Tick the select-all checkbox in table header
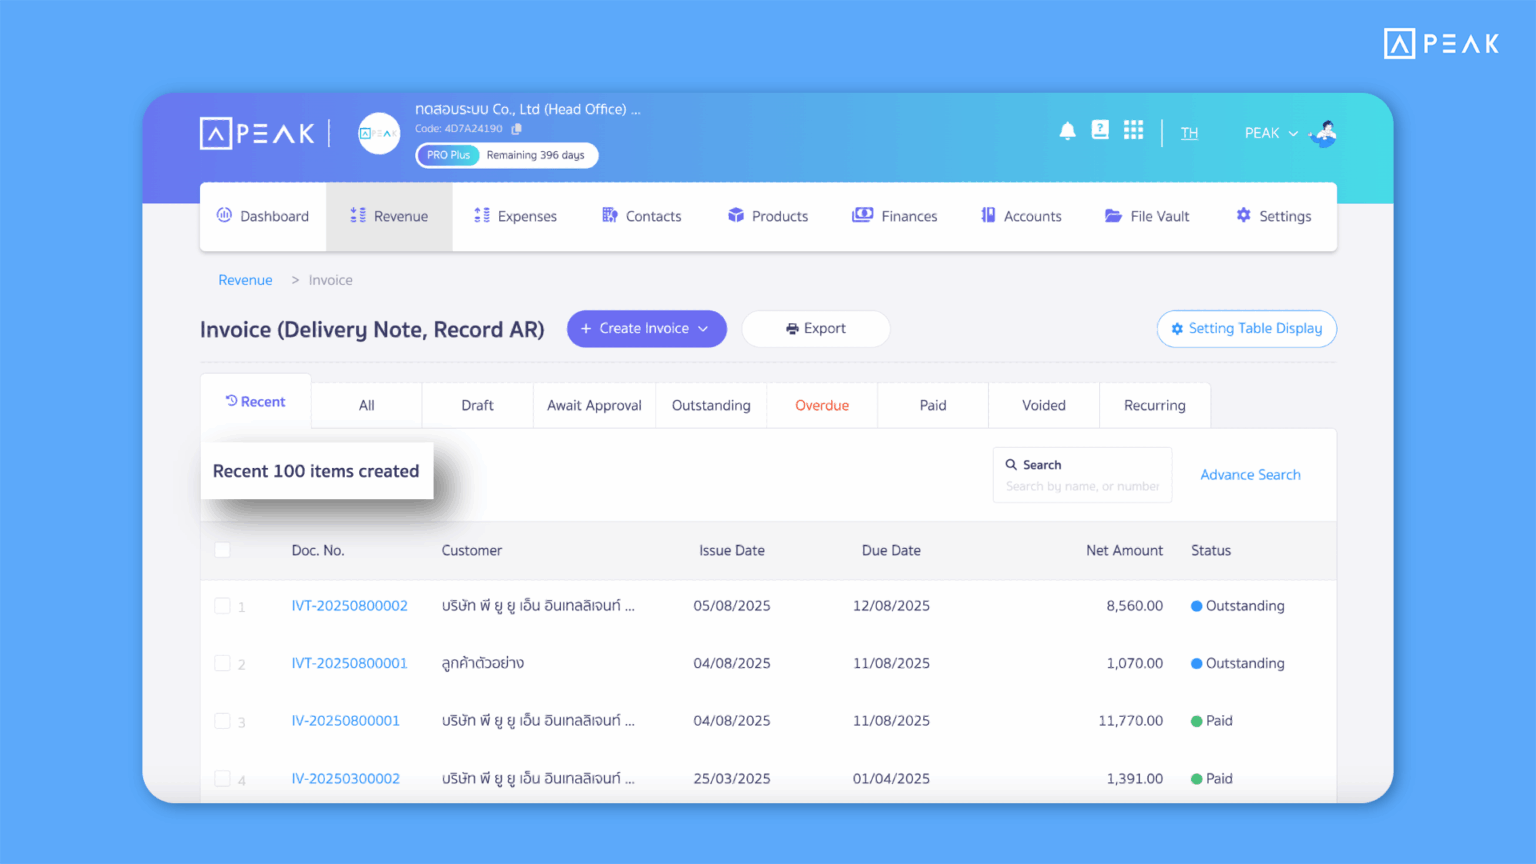1536x864 pixels. click(223, 550)
